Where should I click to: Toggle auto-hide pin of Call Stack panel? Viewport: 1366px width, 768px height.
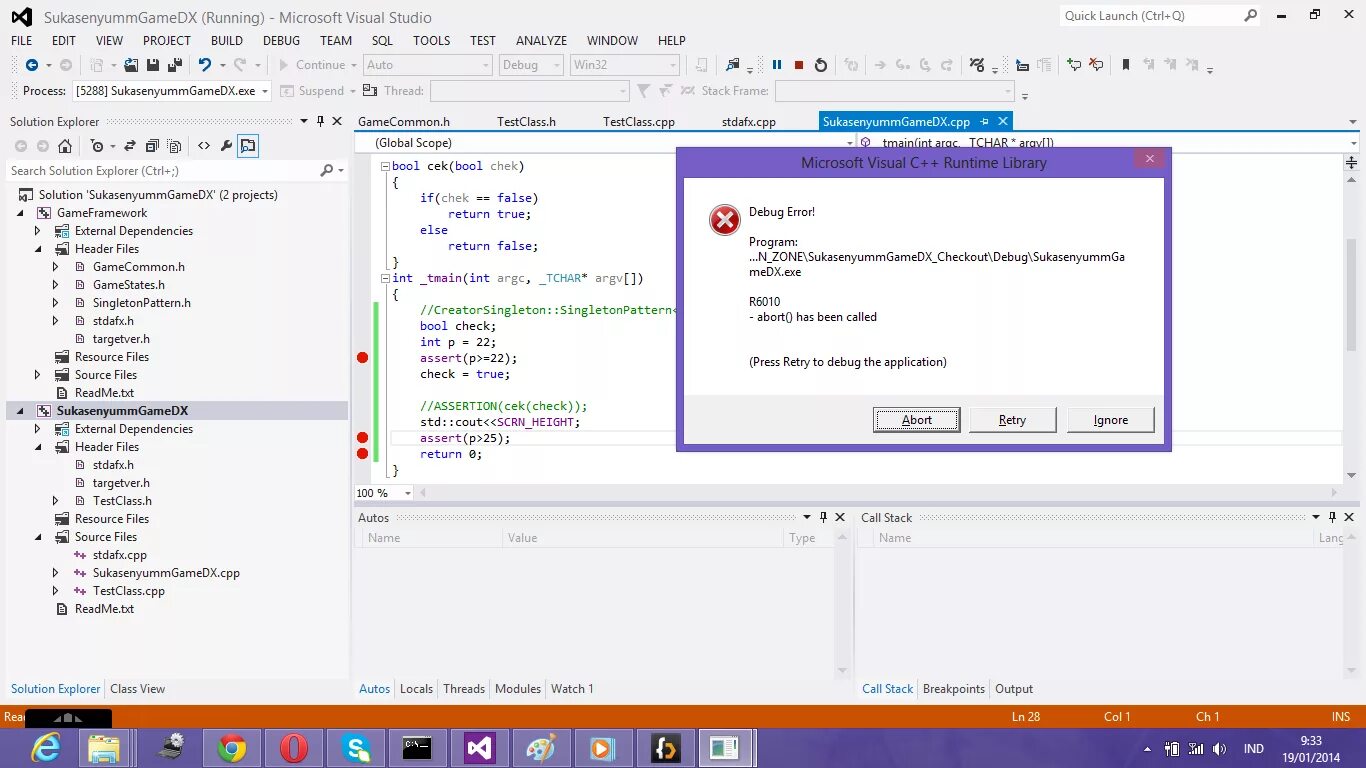coord(1332,517)
